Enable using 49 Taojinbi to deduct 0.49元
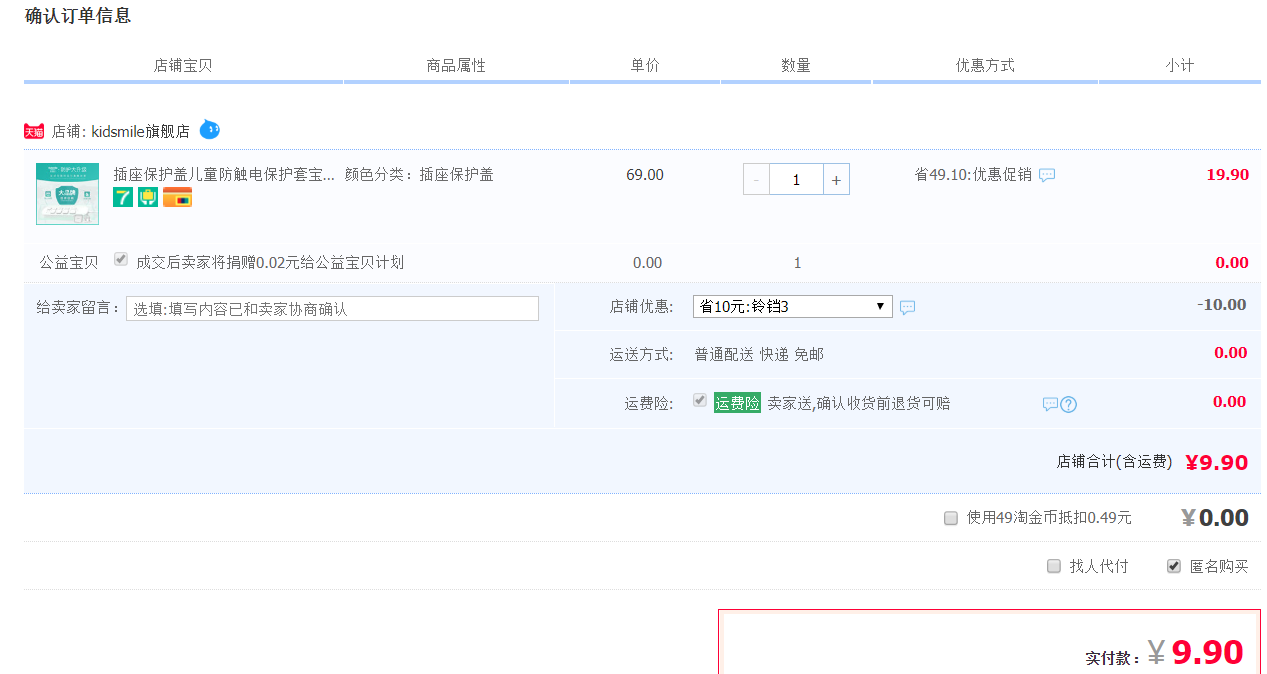 pos(951,518)
